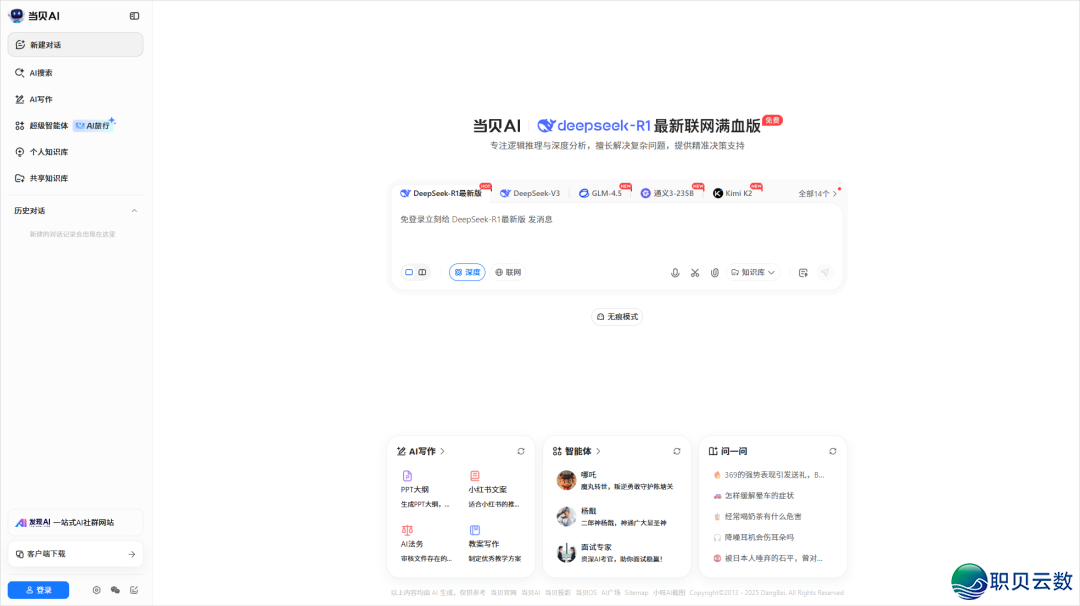
Task: Ask 369的强势表现引发送礼 question
Action: coord(769,475)
